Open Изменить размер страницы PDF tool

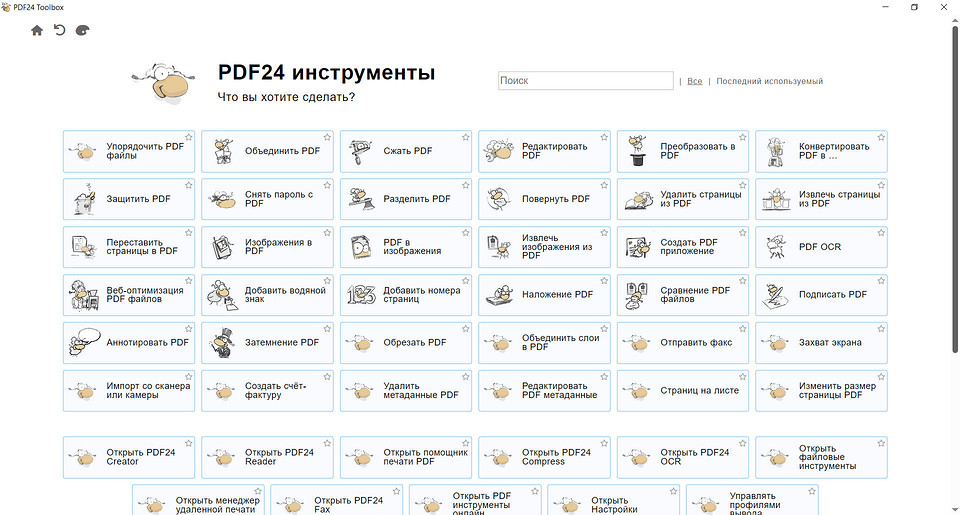click(821, 391)
